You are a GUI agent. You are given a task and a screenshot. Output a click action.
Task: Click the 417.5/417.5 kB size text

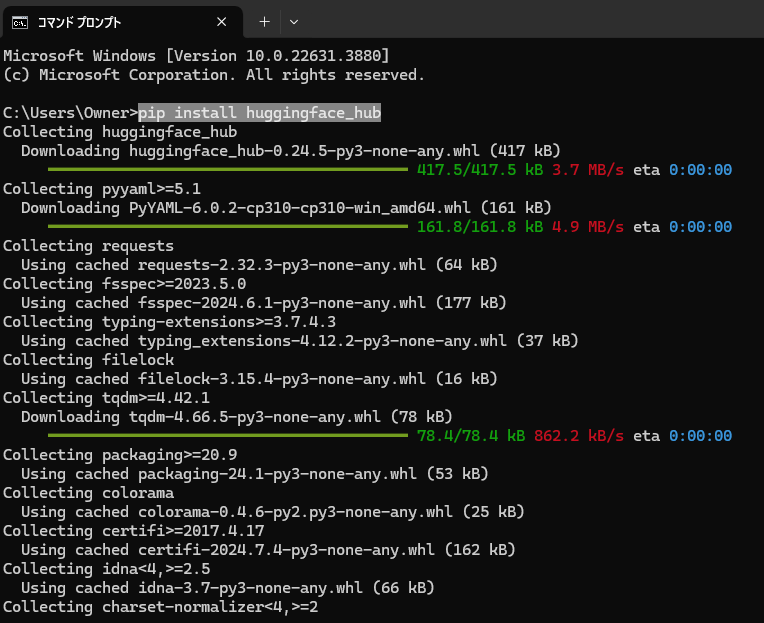480,170
